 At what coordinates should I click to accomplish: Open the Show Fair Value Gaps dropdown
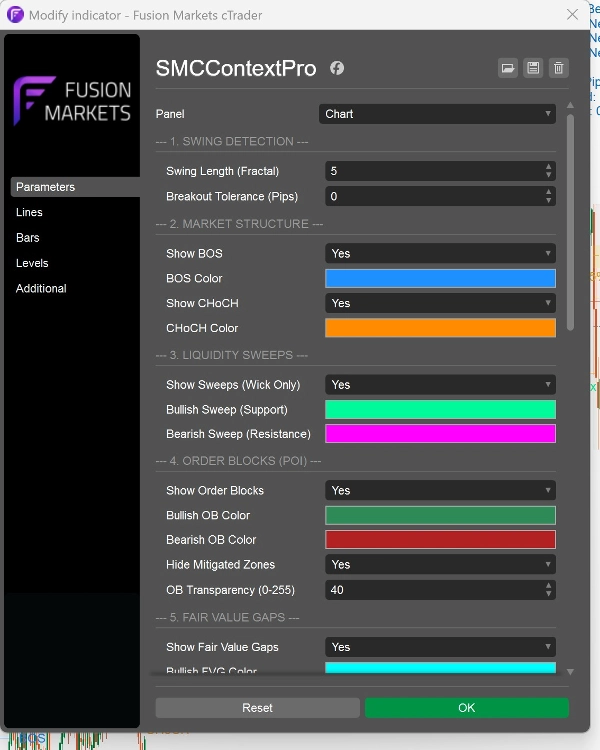(440, 647)
